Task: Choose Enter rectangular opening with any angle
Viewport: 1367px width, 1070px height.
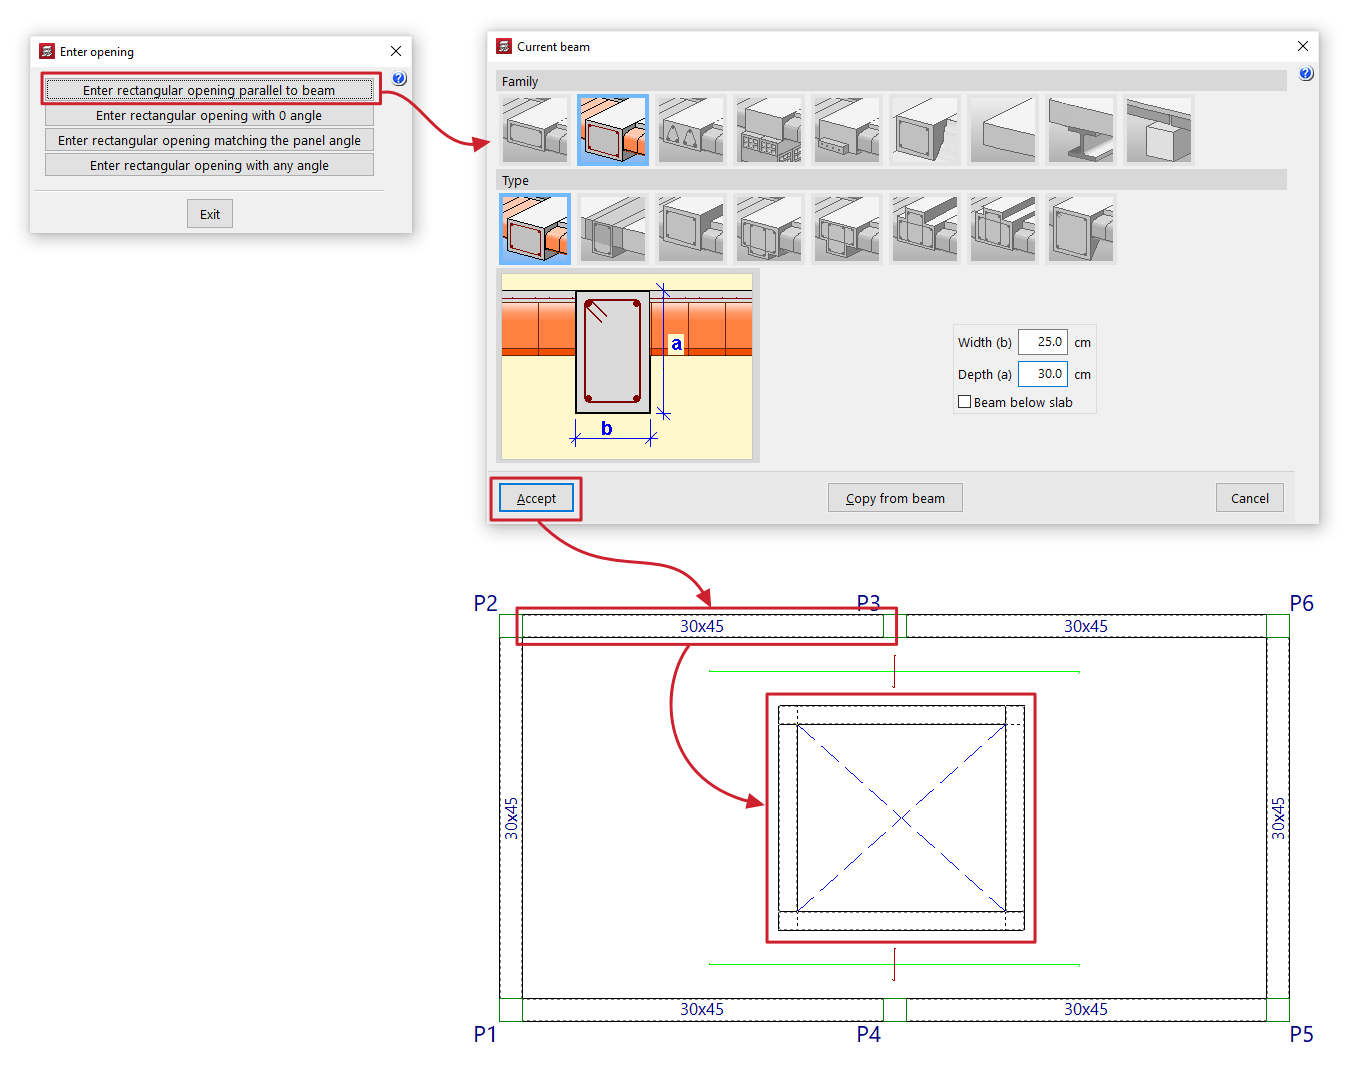Action: tap(209, 165)
